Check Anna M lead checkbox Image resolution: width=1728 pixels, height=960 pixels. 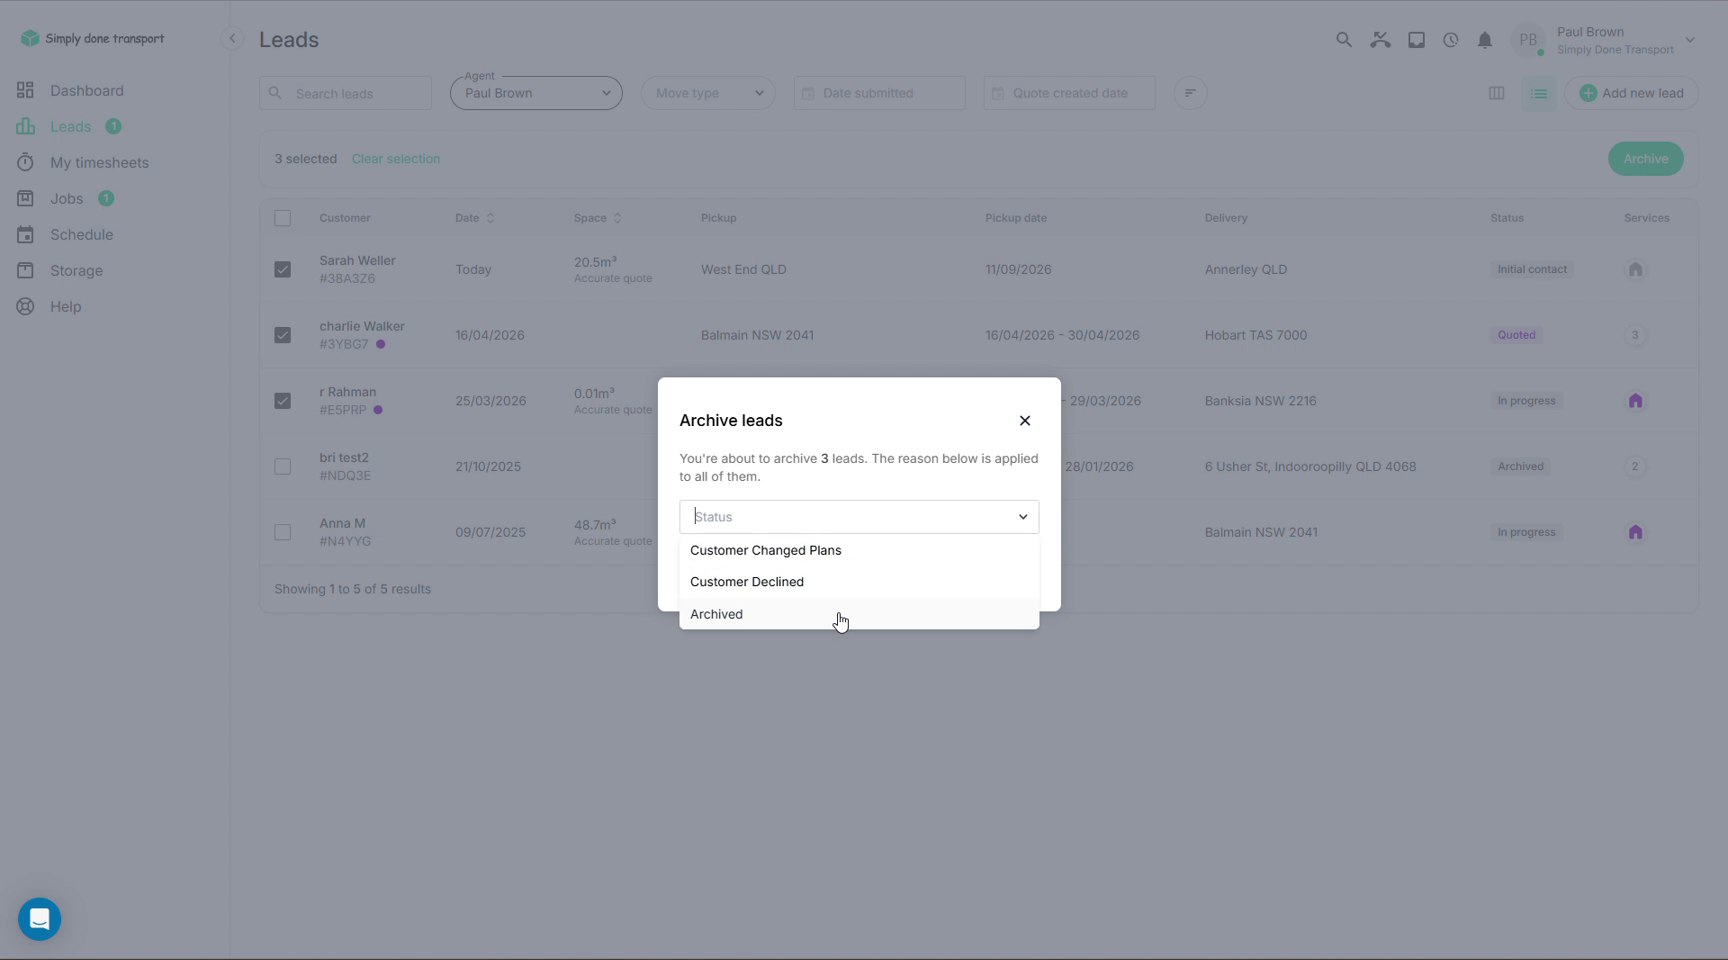[x=283, y=532]
